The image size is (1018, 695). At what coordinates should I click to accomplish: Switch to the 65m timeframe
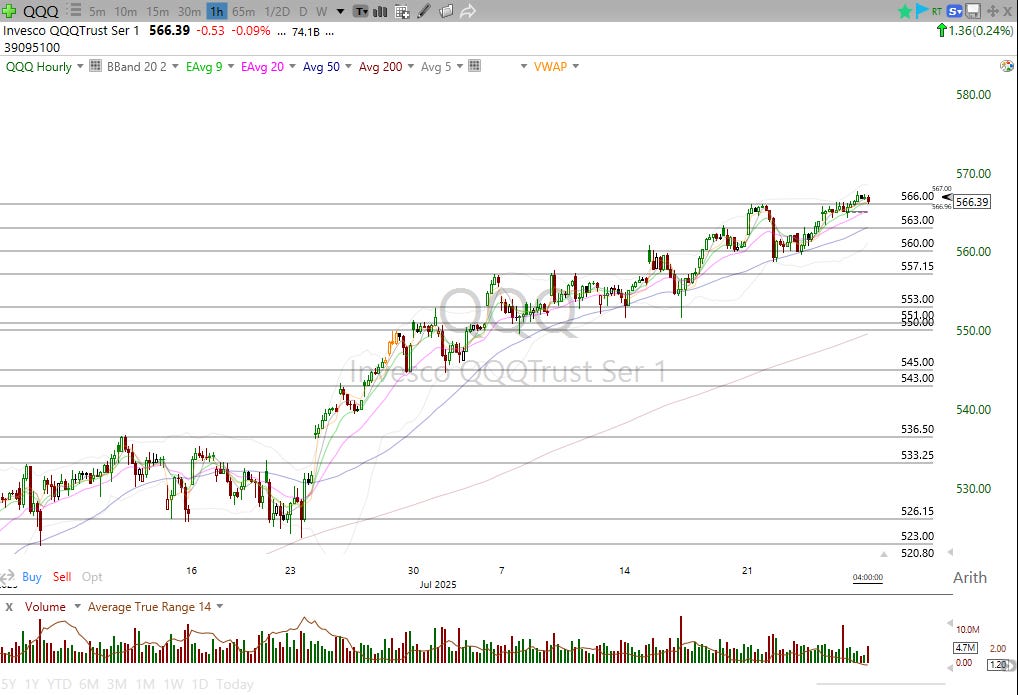(243, 11)
